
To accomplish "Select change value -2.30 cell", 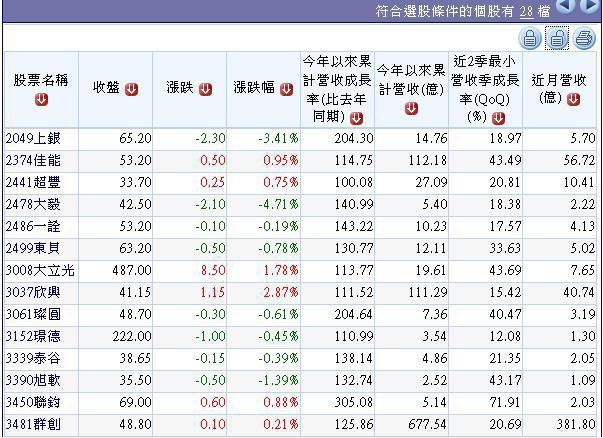I will [x=190, y=138].
